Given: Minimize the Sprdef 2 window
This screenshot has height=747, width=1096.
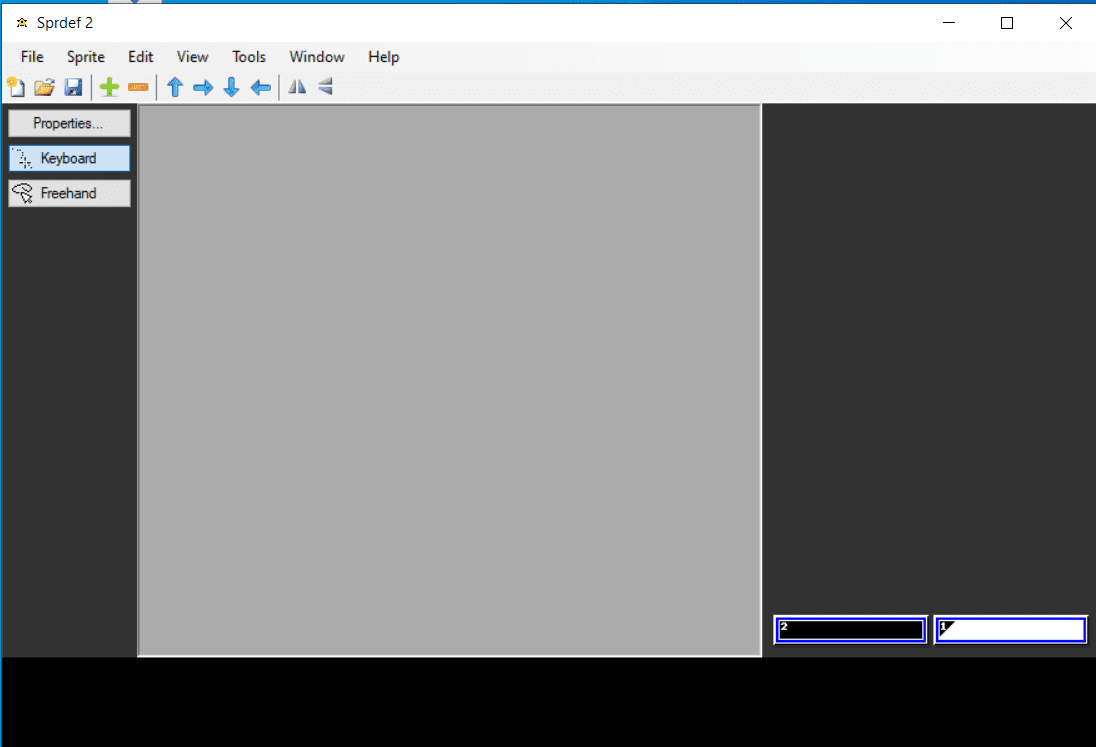Looking at the screenshot, I should click(949, 23).
